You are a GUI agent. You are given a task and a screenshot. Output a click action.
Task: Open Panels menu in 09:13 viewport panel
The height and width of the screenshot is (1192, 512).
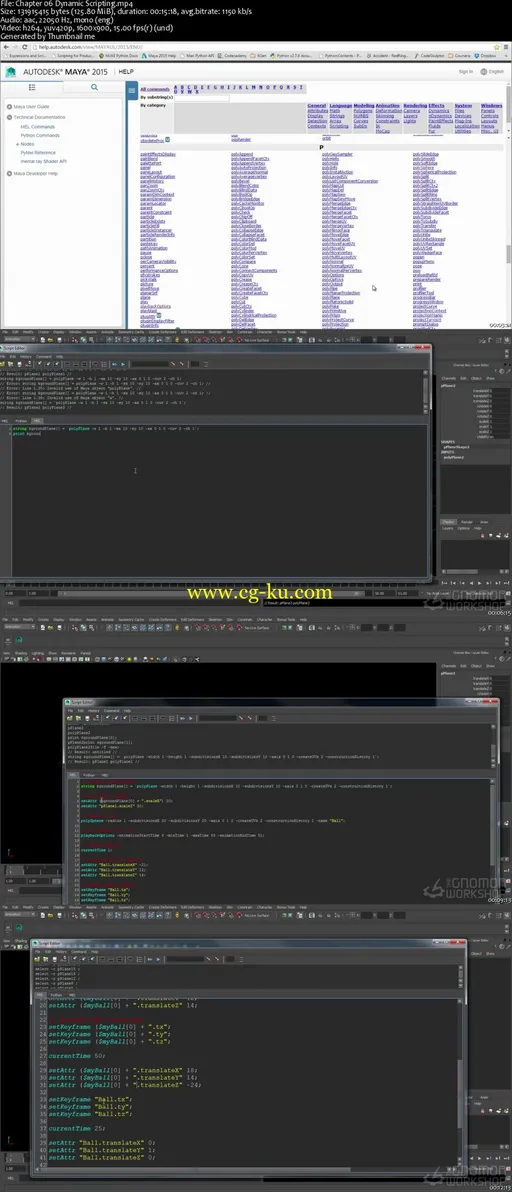tap(86, 653)
